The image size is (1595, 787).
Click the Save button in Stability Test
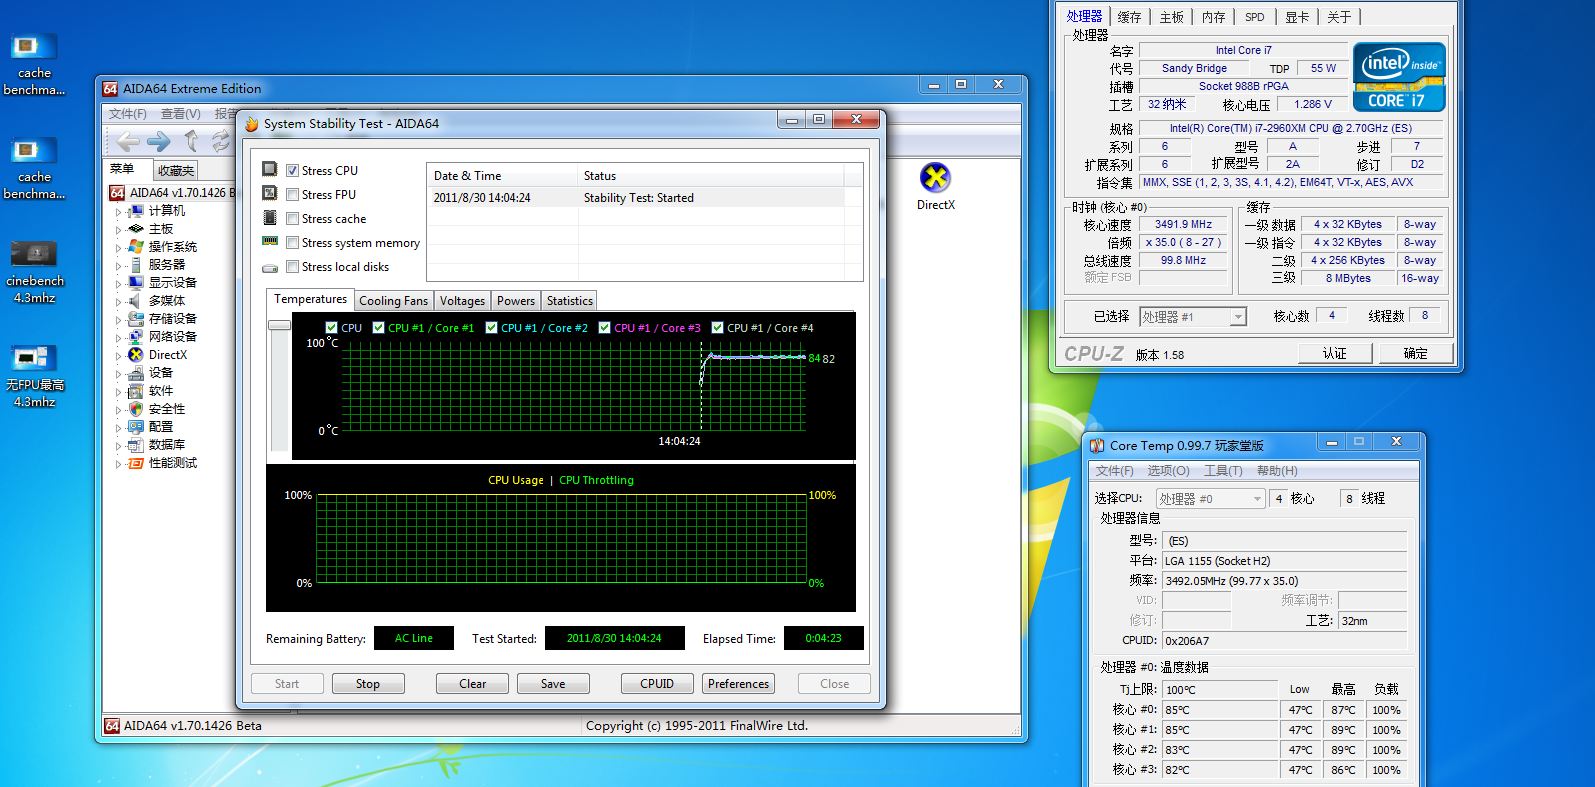[x=553, y=684]
